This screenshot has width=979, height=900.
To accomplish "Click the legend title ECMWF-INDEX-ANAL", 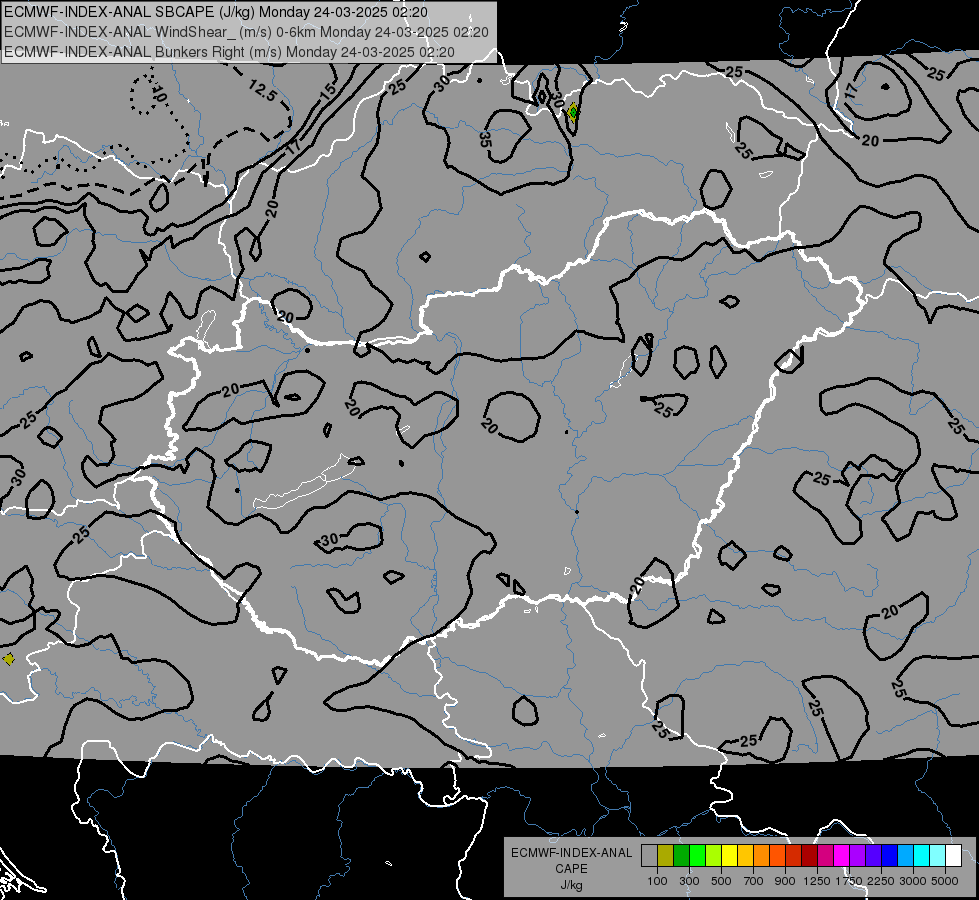I will coord(571,853).
